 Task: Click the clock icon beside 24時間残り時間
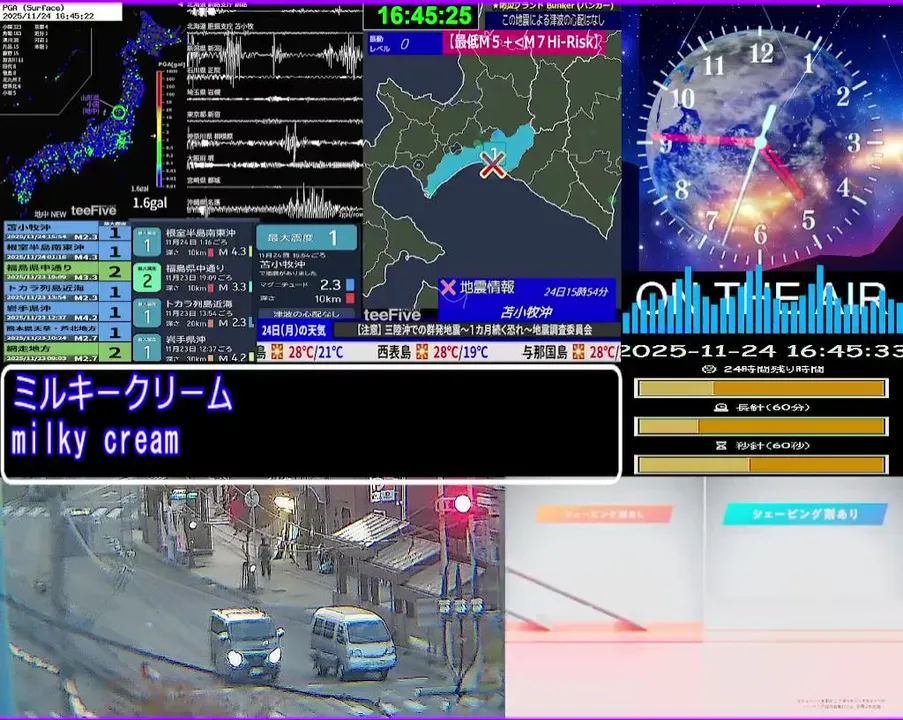point(710,369)
